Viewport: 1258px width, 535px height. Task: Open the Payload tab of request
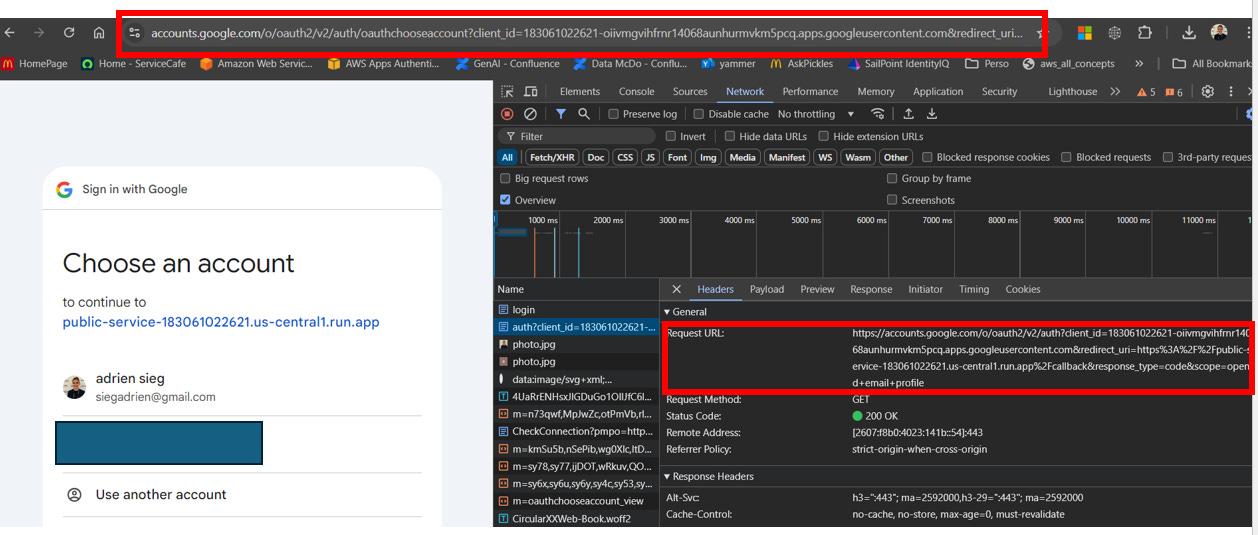(767, 289)
